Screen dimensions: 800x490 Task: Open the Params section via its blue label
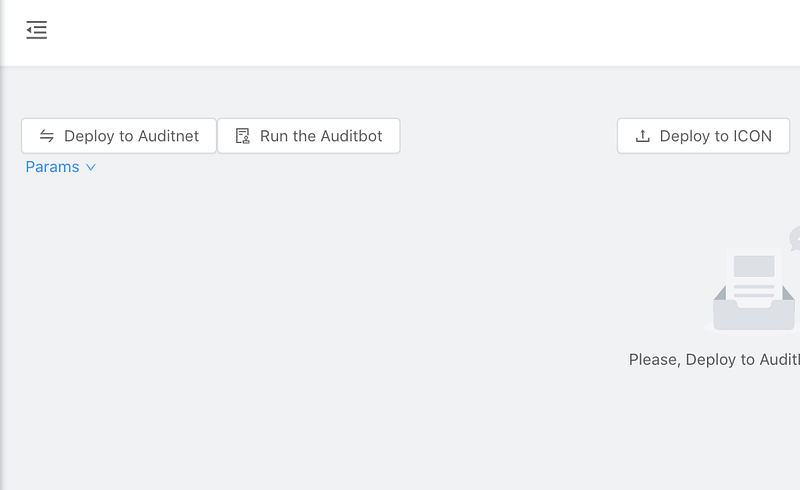(53, 167)
